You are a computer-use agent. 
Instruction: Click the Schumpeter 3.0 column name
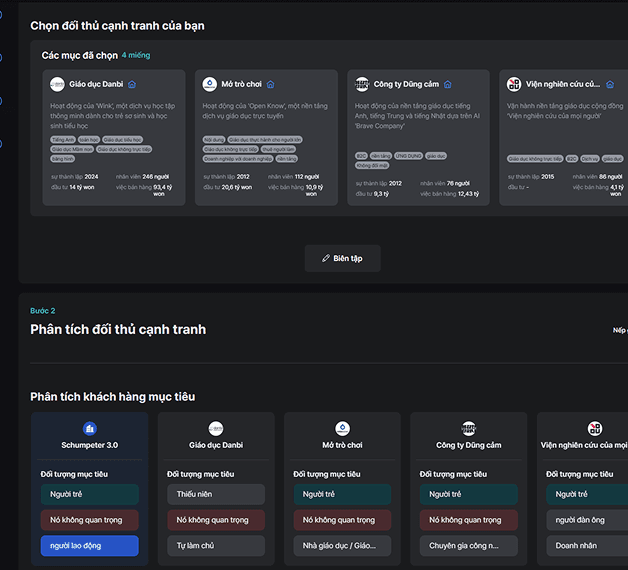[90, 445]
